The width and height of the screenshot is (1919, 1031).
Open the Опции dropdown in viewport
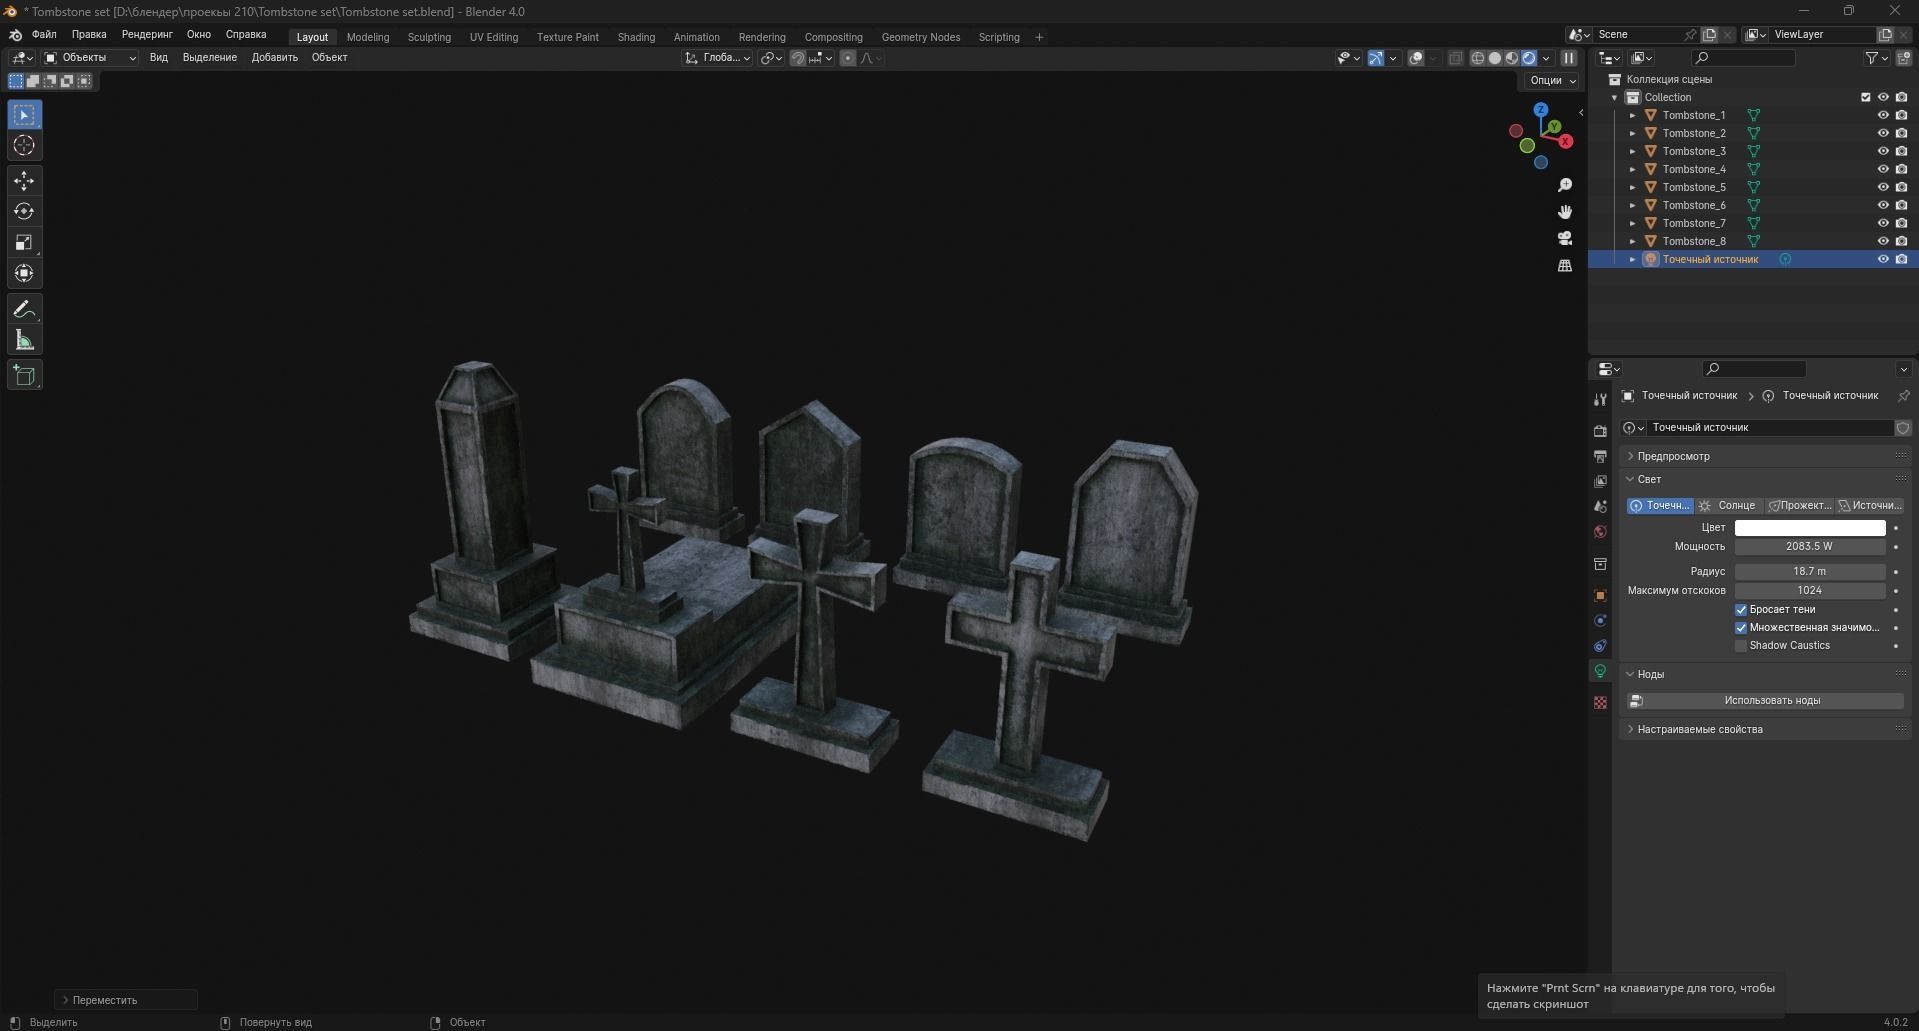pyautogui.click(x=1552, y=80)
